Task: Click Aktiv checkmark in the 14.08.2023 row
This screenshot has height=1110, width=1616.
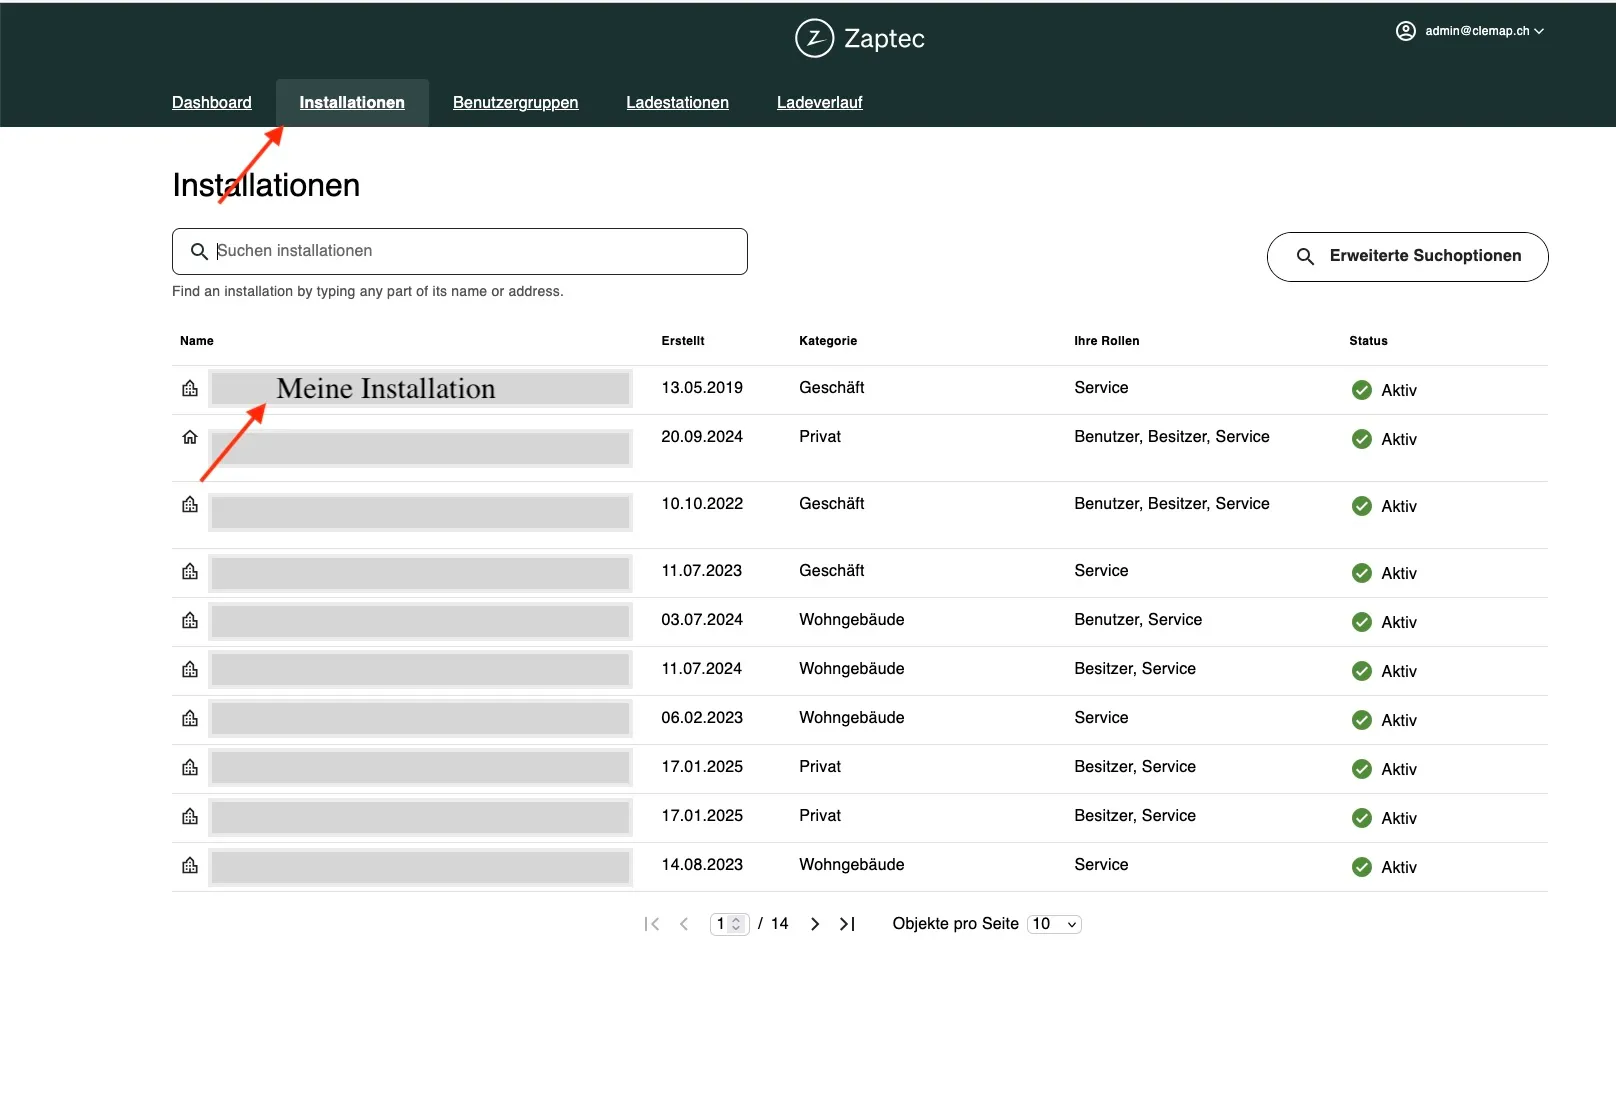Action: tap(1361, 867)
